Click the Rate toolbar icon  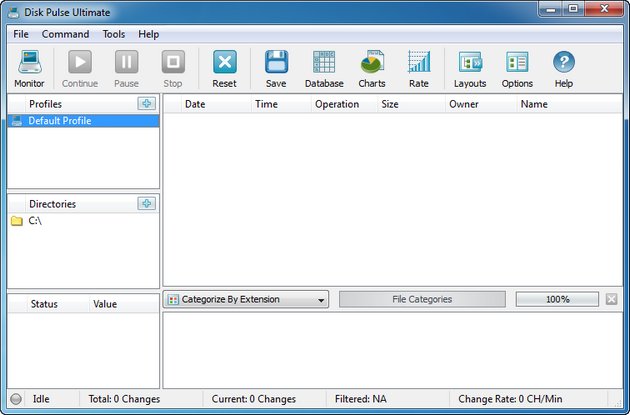click(419, 68)
